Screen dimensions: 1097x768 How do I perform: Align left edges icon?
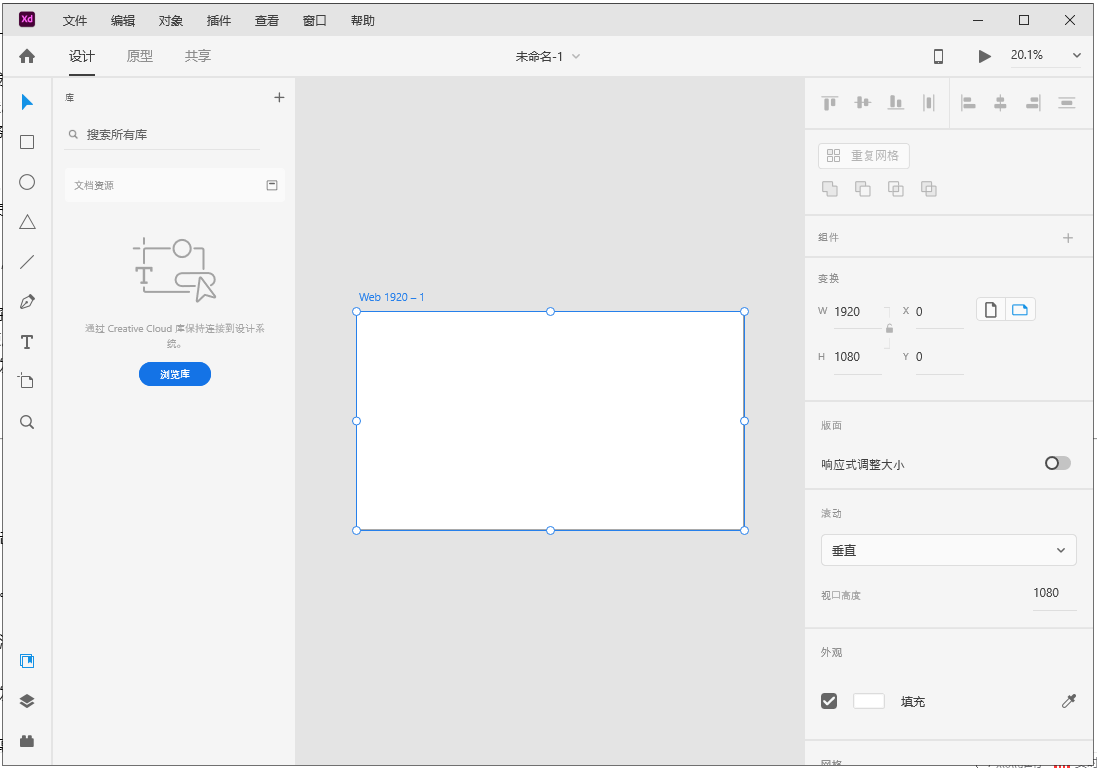[968, 103]
